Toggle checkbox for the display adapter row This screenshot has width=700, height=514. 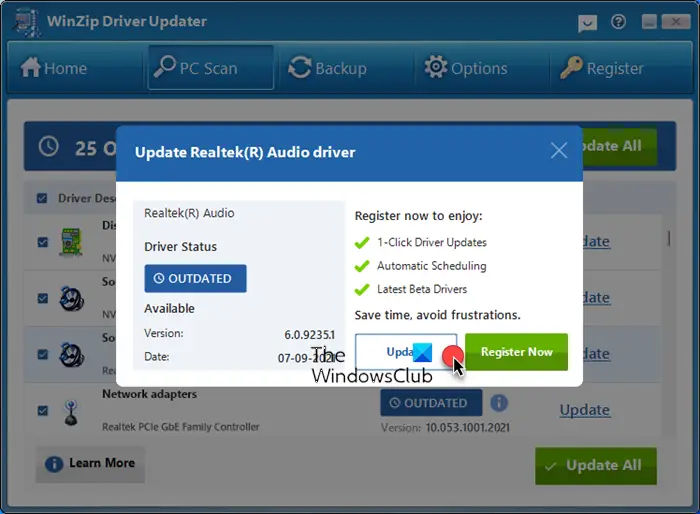pyautogui.click(x=43, y=242)
